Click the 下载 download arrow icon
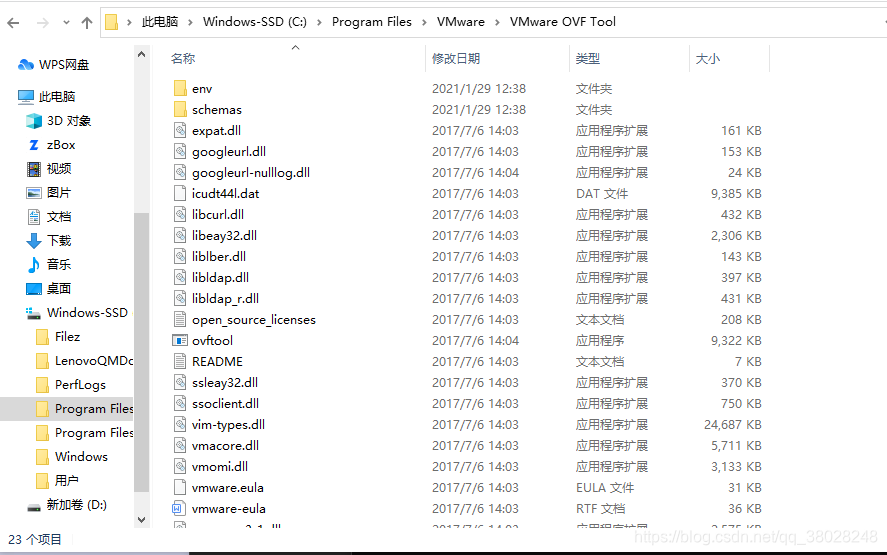The image size is (887, 555). tap(34, 240)
